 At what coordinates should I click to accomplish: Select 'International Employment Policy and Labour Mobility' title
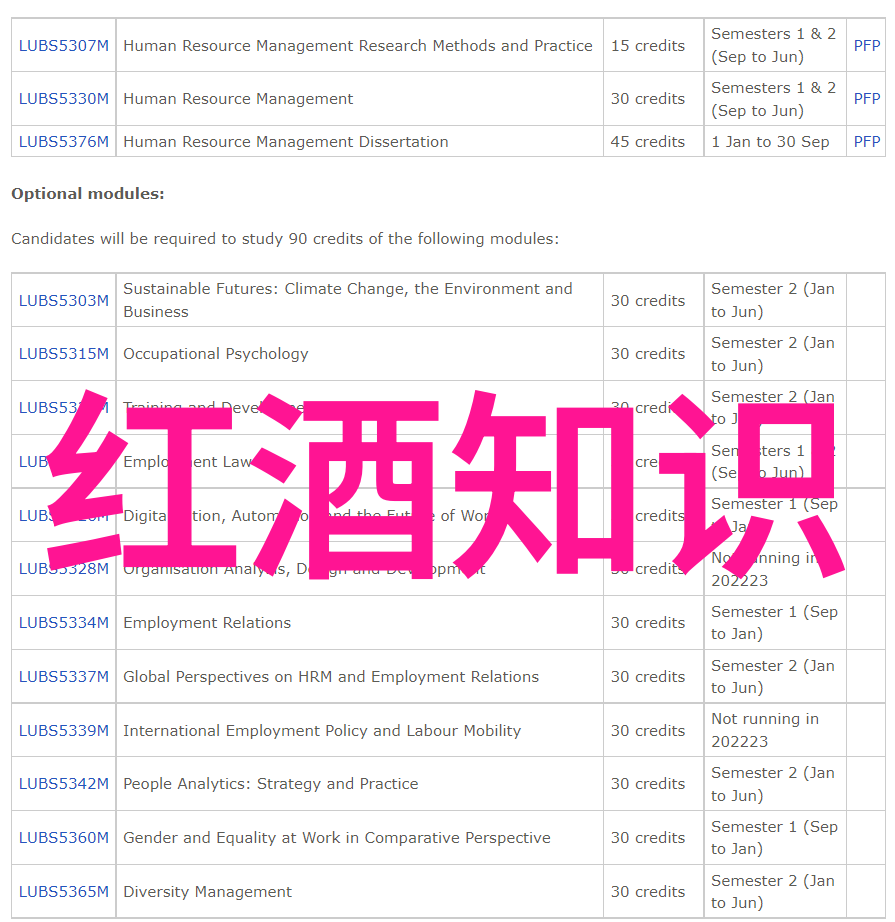point(322,730)
